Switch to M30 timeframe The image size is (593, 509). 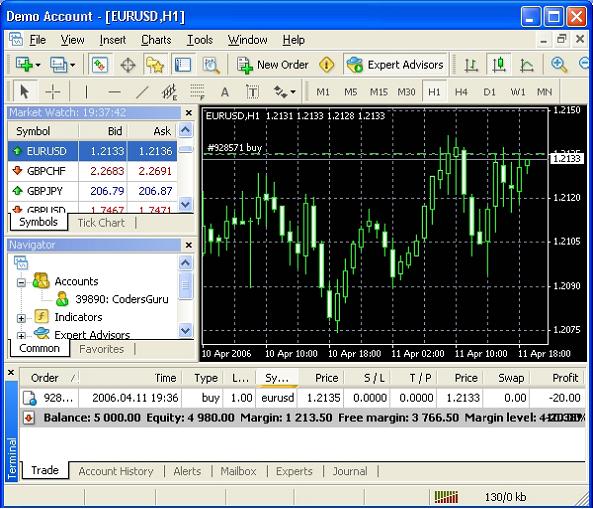406,92
